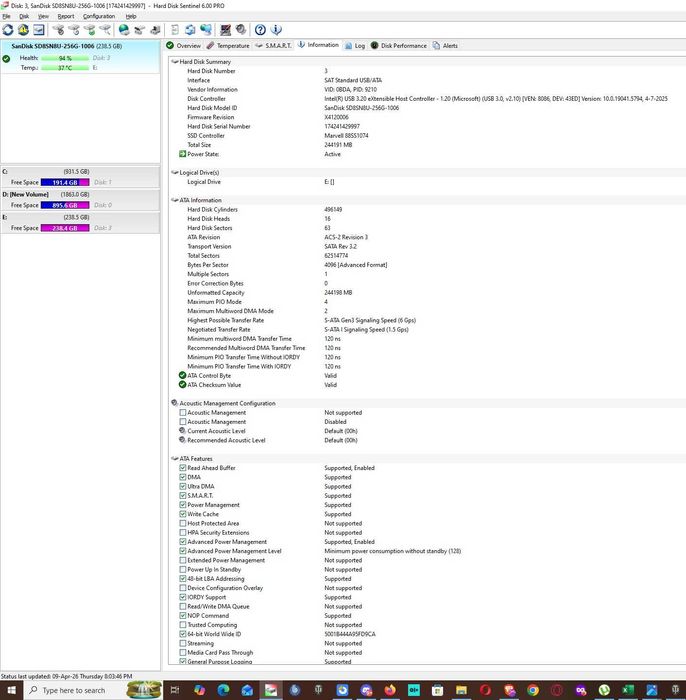
Task: Click the disk test icon with green mark
Action: pyautogui.click(x=89, y=30)
